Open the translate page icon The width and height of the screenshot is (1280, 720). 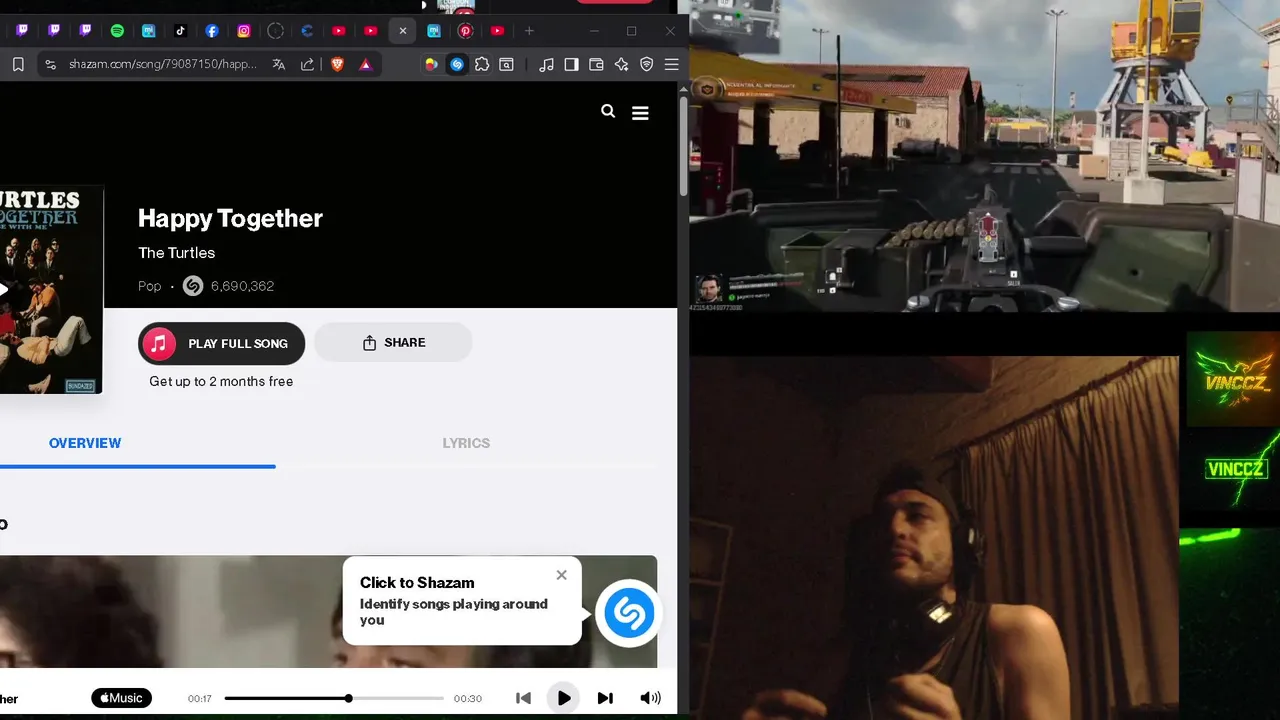click(x=279, y=64)
